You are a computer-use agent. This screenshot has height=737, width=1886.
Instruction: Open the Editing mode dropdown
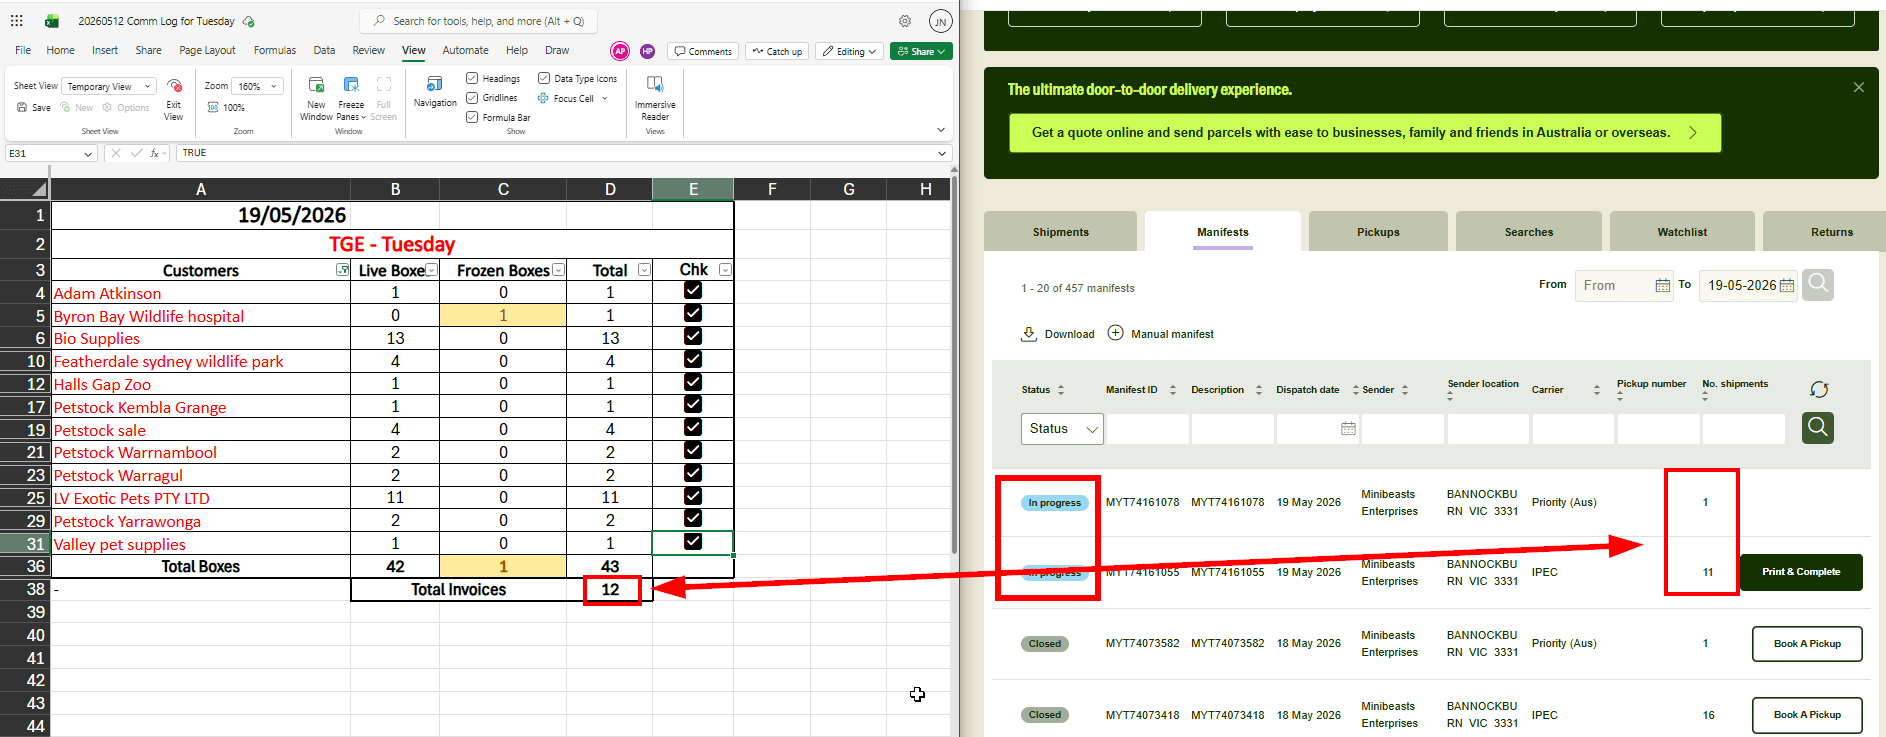click(850, 51)
